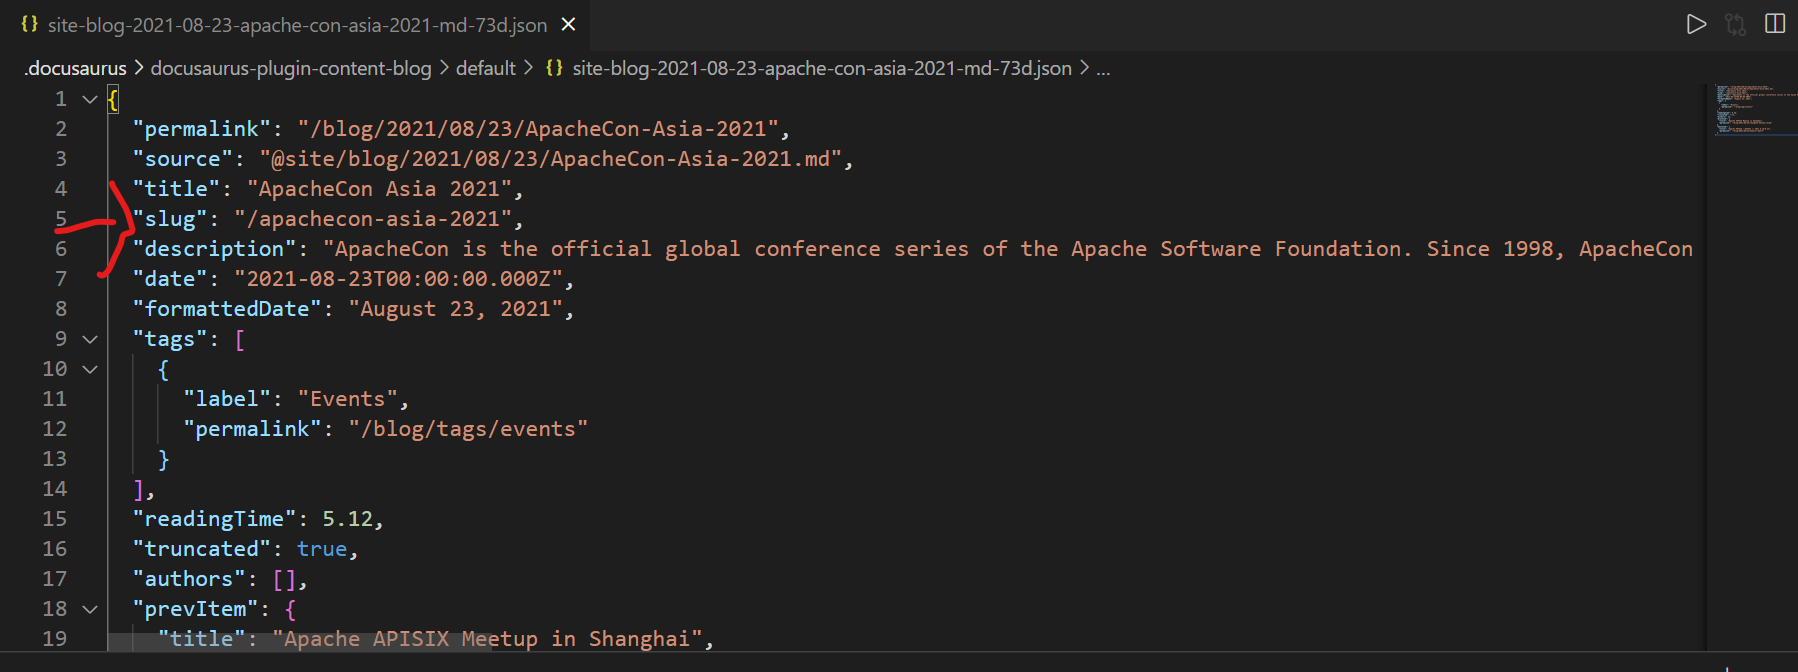Close the site-blog JSON tab
The image size is (1798, 672).
pyautogui.click(x=568, y=24)
